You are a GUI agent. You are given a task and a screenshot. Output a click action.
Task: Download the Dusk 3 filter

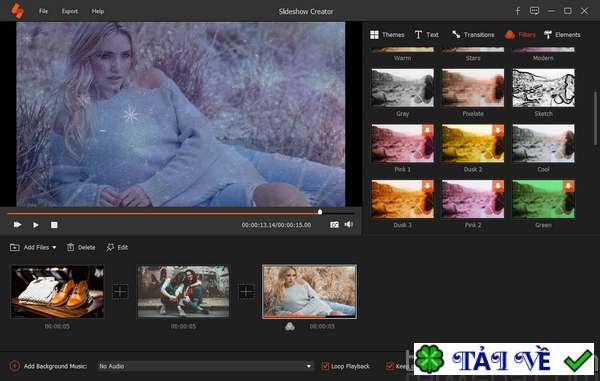[x=427, y=186]
